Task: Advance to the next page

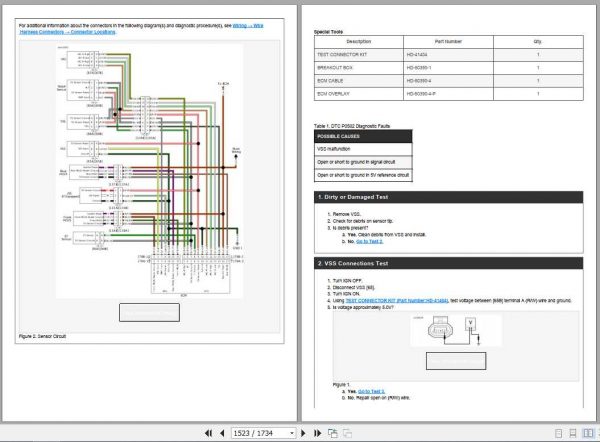Action: pos(305,433)
